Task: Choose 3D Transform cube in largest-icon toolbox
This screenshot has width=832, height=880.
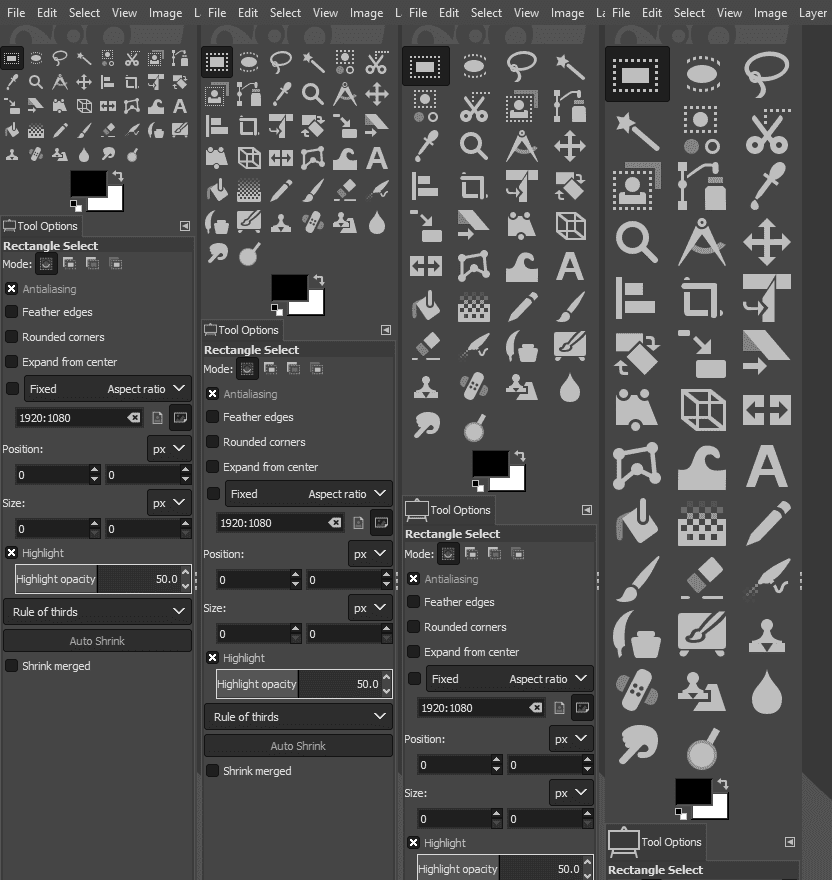Action: pos(702,410)
